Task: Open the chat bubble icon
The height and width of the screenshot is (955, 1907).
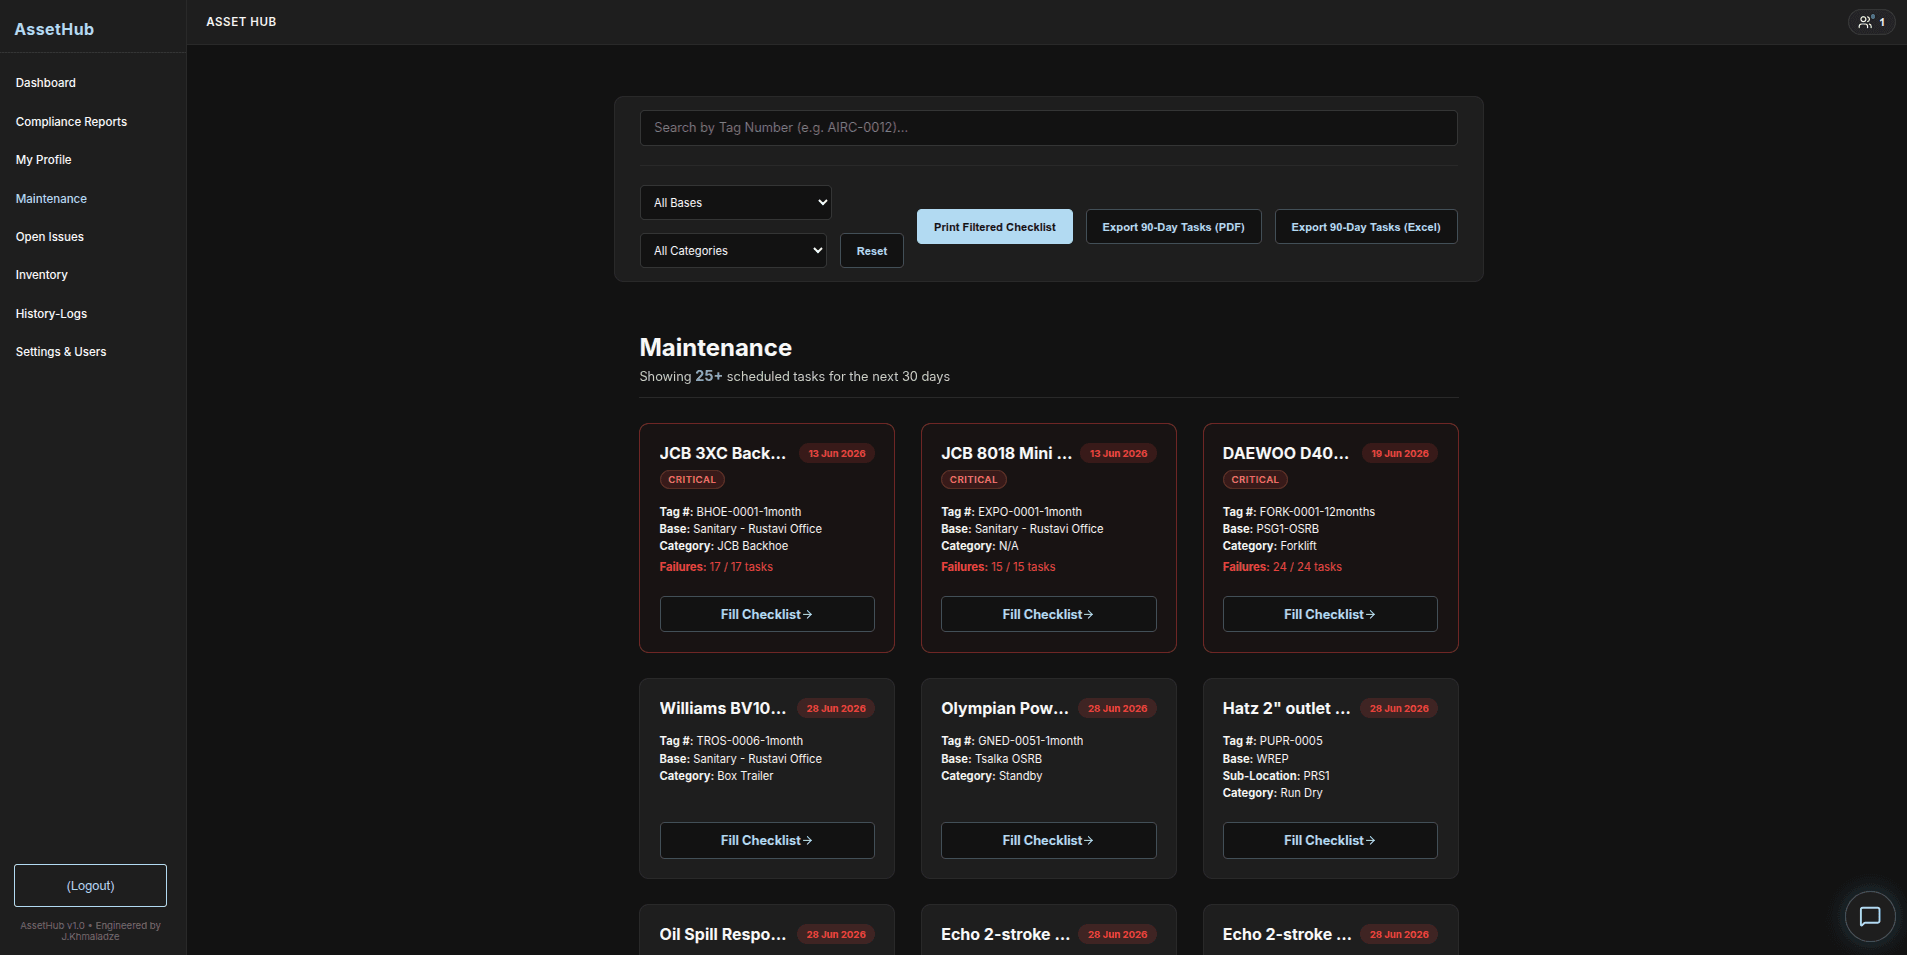Action: click(1869, 916)
